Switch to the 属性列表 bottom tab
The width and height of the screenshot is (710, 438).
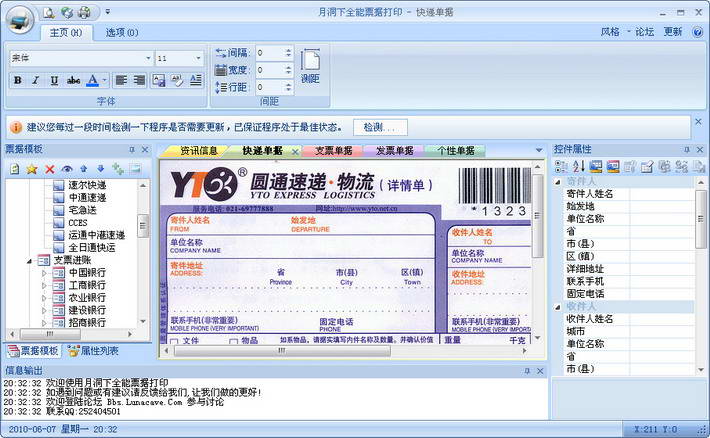(93, 351)
